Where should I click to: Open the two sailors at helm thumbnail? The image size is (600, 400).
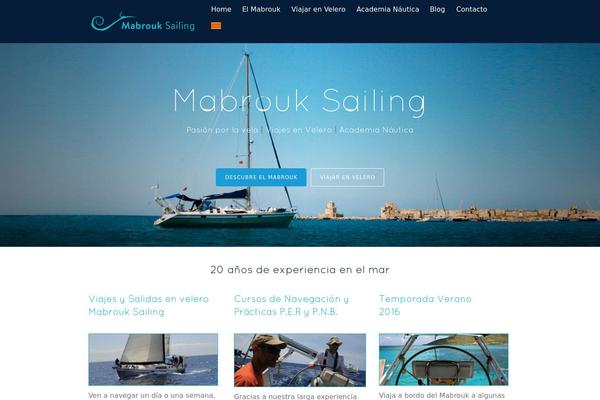(x=300, y=360)
